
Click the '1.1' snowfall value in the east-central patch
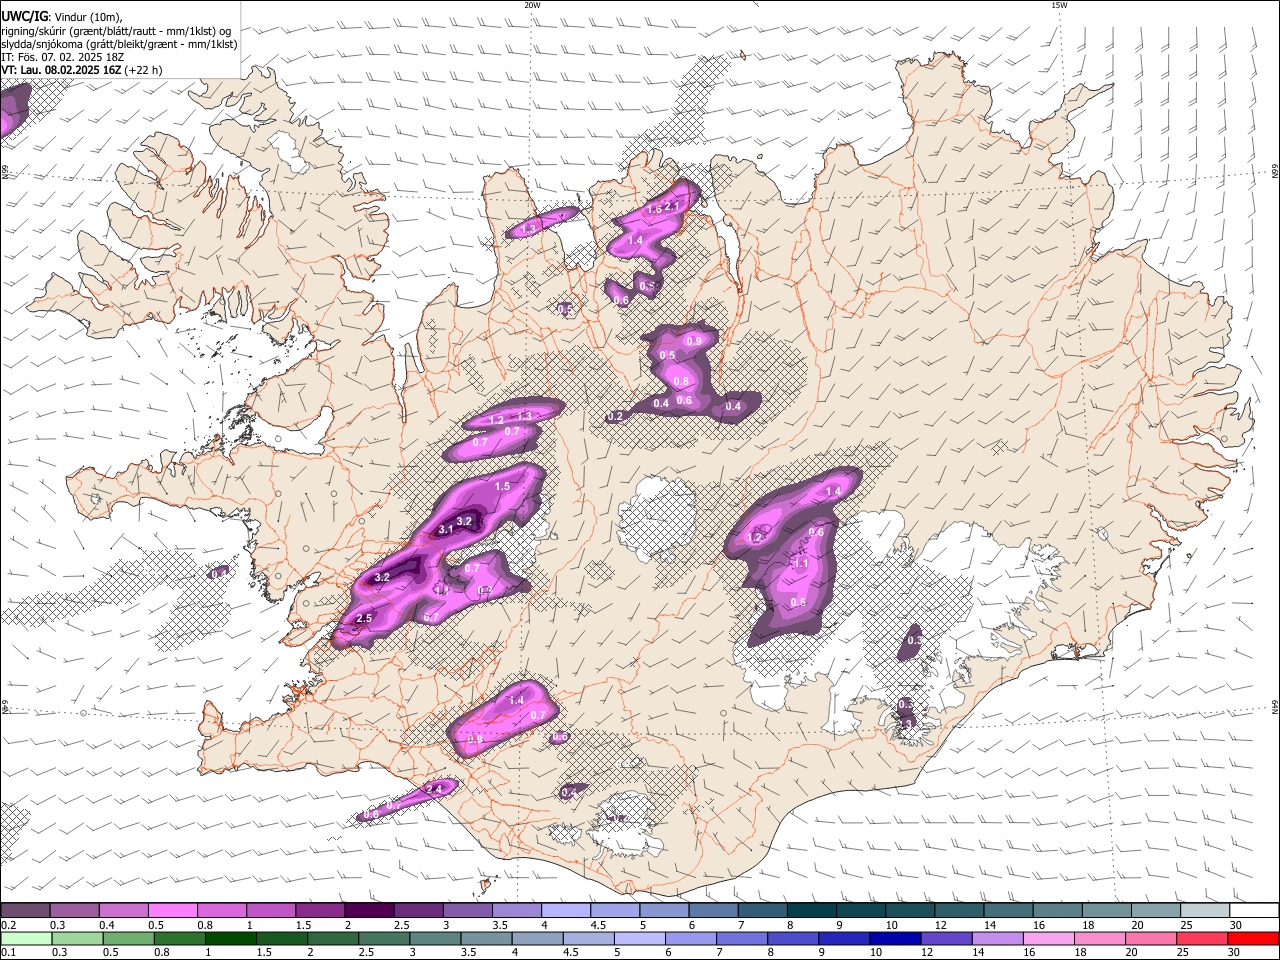click(x=801, y=564)
